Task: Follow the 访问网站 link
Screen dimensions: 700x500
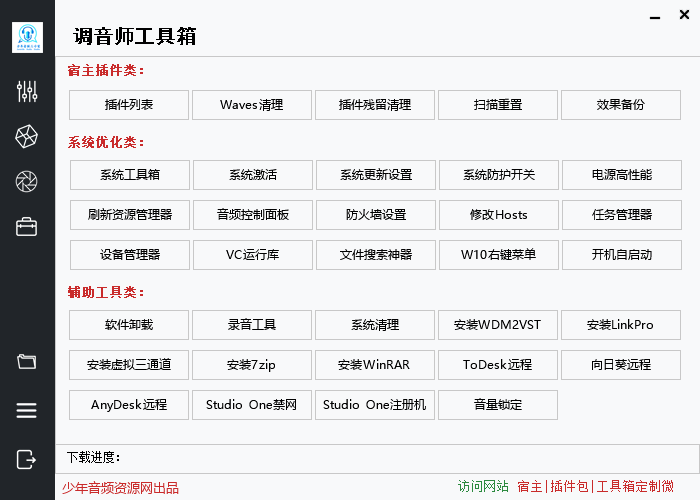Action: tap(483, 486)
